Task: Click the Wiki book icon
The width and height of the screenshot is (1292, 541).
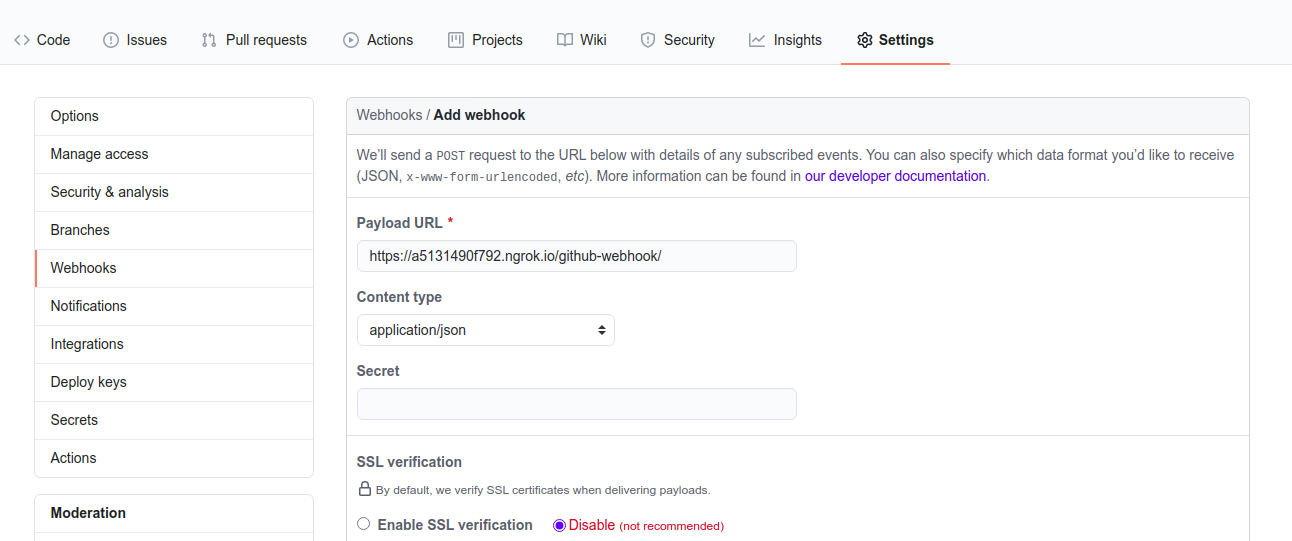Action: pyautogui.click(x=565, y=40)
